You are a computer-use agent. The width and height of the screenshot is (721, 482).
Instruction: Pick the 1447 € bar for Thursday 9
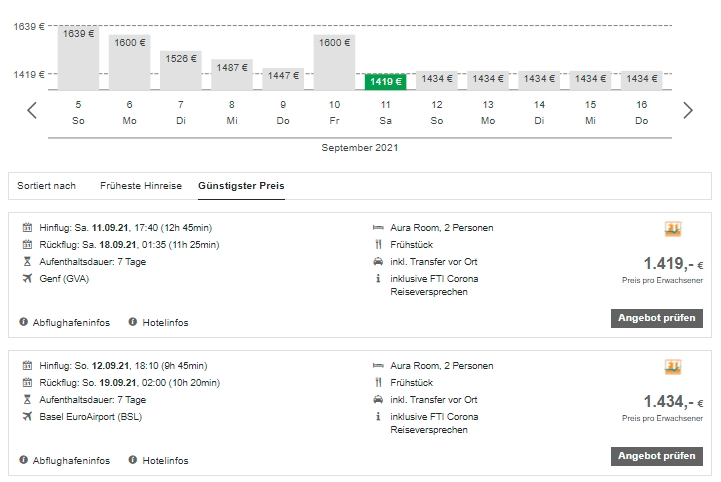click(x=283, y=78)
